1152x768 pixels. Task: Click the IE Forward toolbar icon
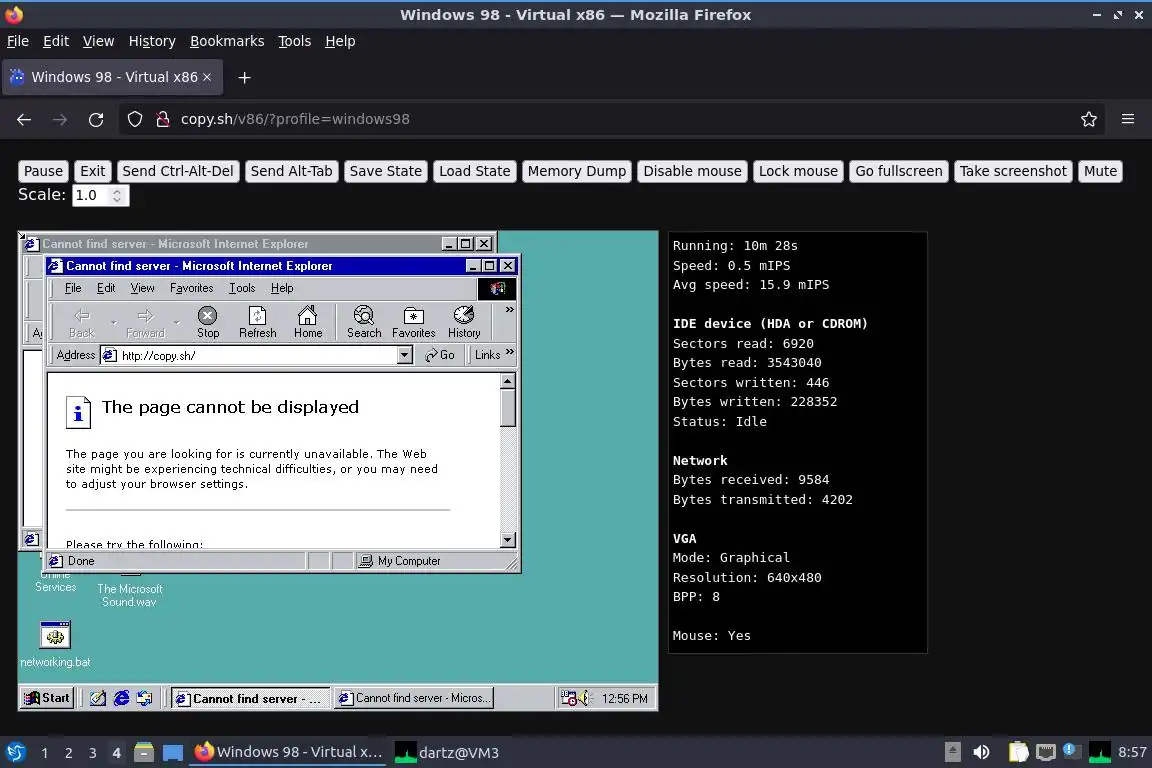click(145, 323)
